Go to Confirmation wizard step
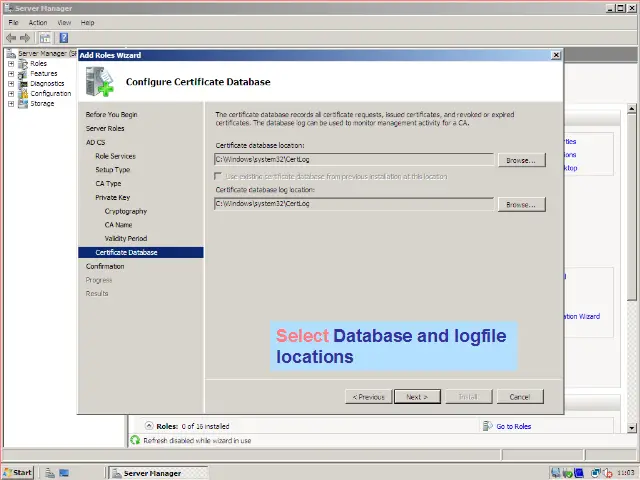 pyautogui.click(x=105, y=266)
